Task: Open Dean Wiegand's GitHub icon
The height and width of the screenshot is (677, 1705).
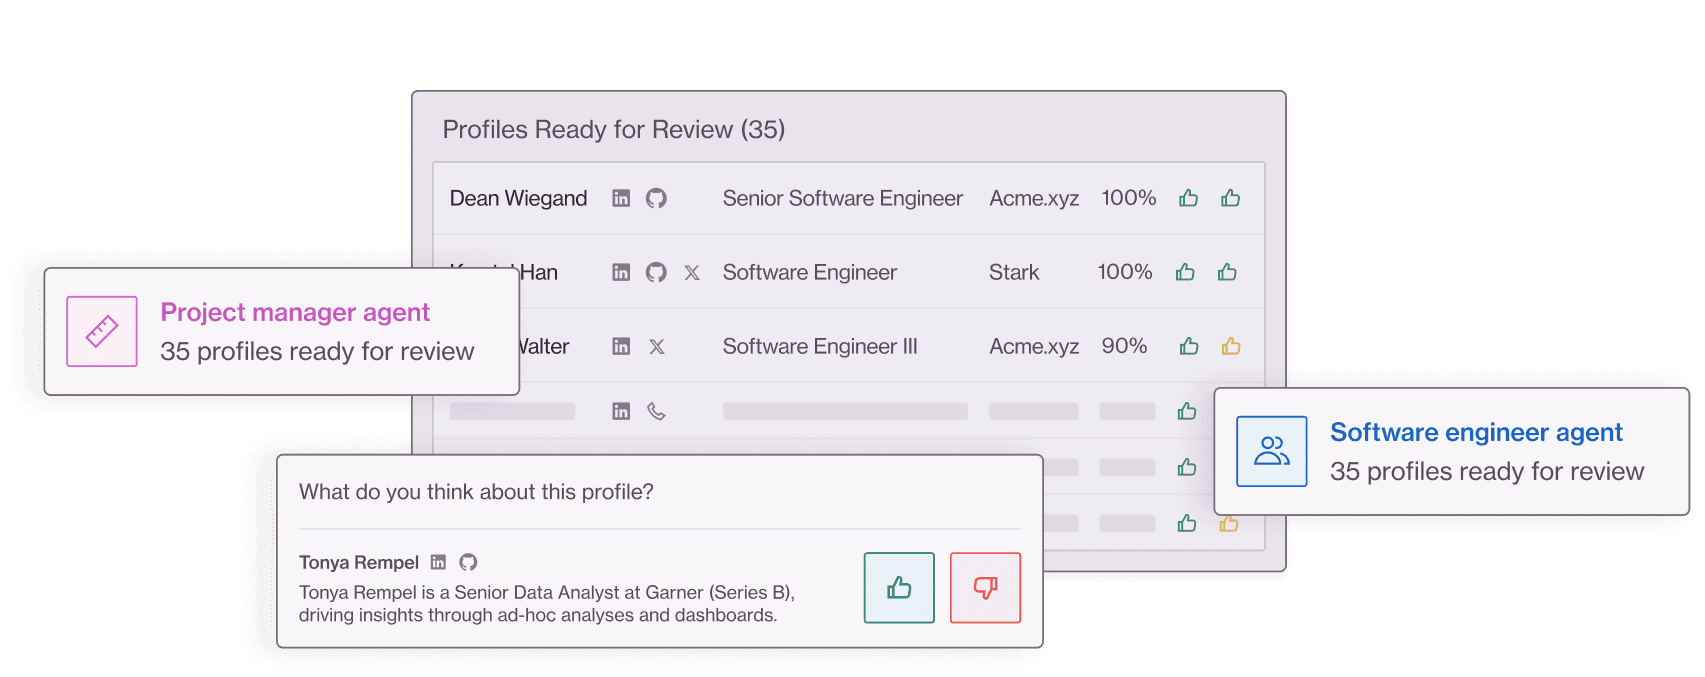Action: tap(656, 198)
